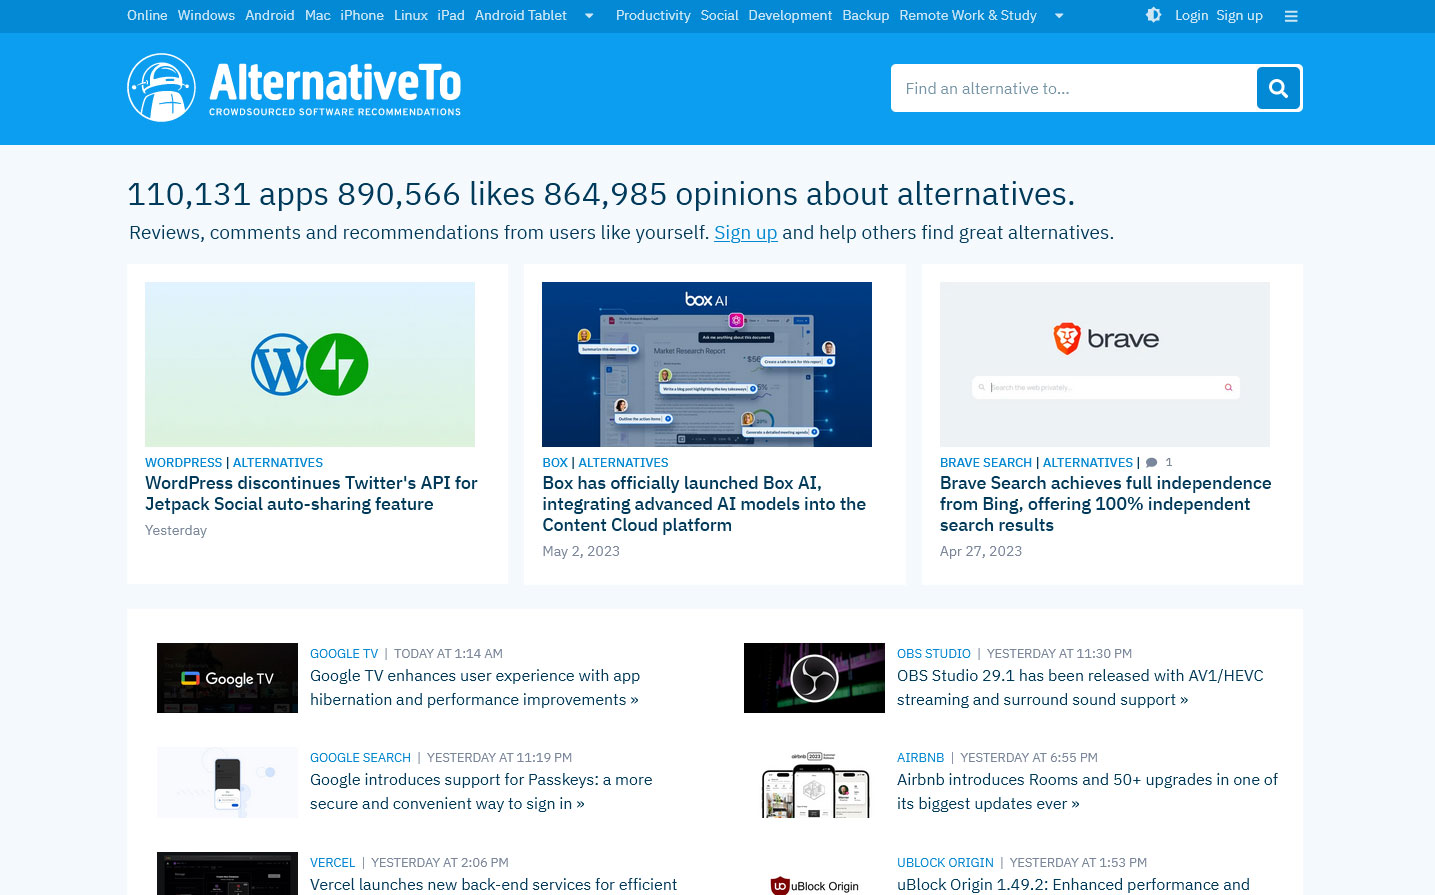The width and height of the screenshot is (1435, 895).
Task: Click the comment bubble icon on Brave article
Action: 1152,463
